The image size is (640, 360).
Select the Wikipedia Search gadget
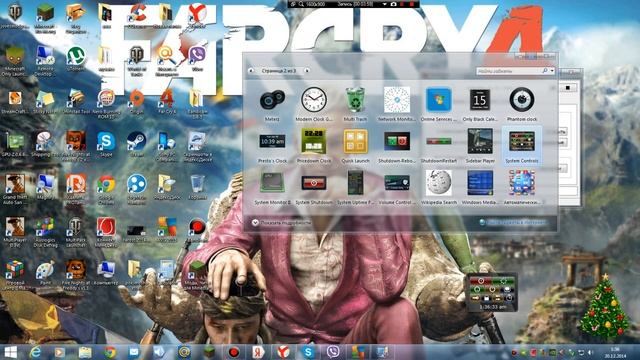pos(439,187)
